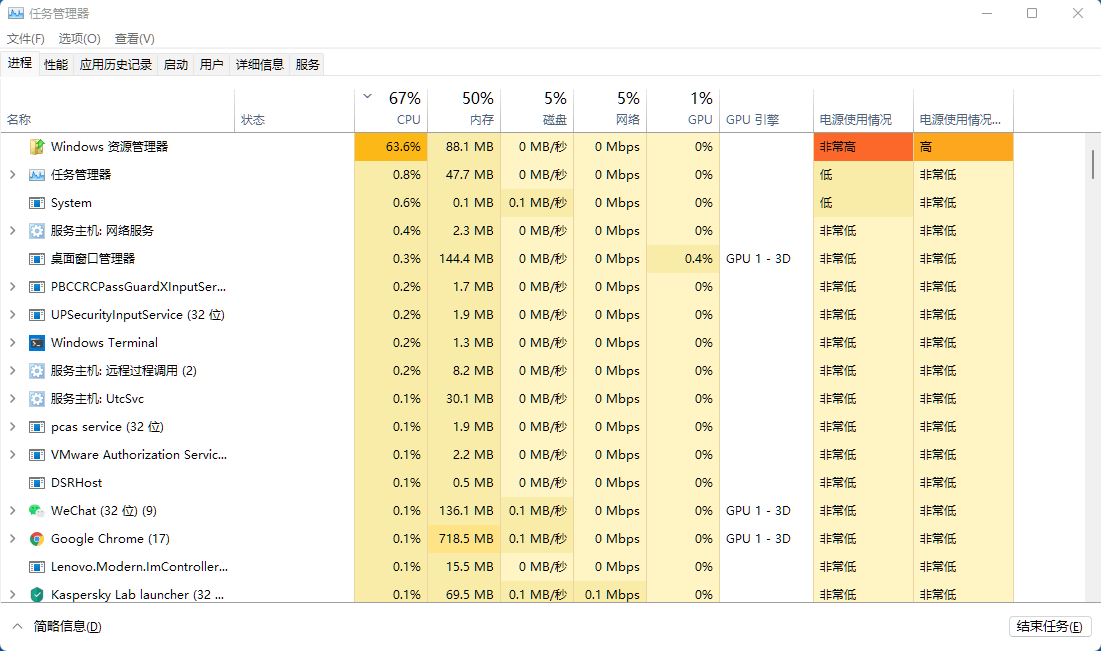This screenshot has height=651, width=1101.
Task: Expand the Google Chrome (17) process group
Action: point(13,539)
